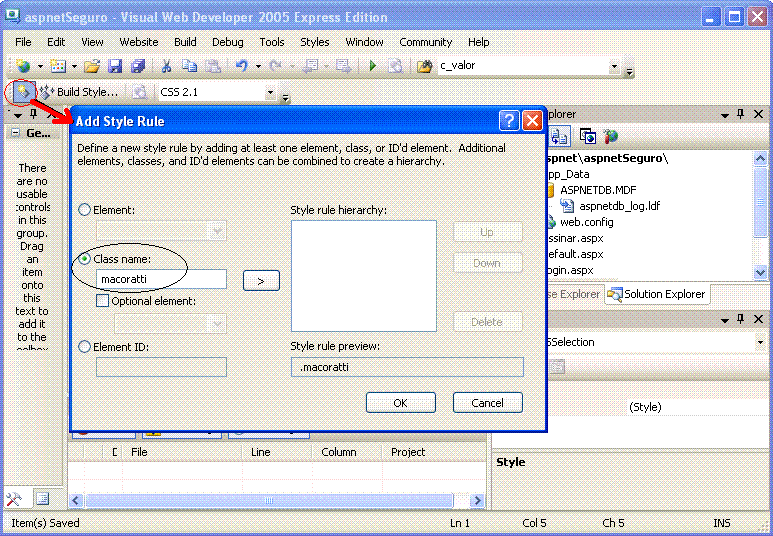Click the Class name text field containing macoratti
This screenshot has width=773, height=536.
click(x=161, y=279)
